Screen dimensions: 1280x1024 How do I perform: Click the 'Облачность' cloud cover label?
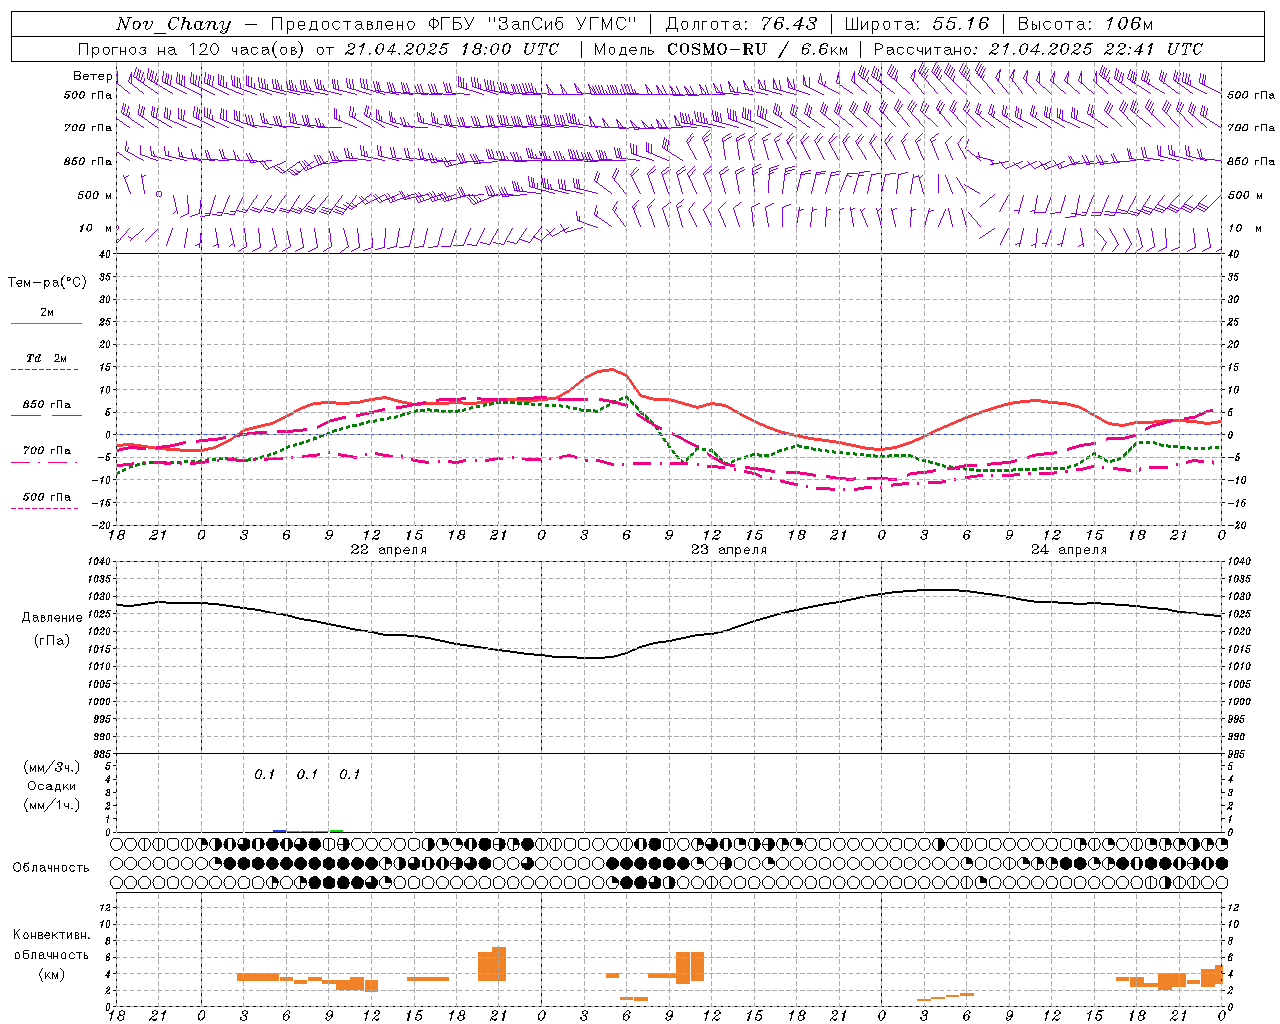click(x=51, y=868)
